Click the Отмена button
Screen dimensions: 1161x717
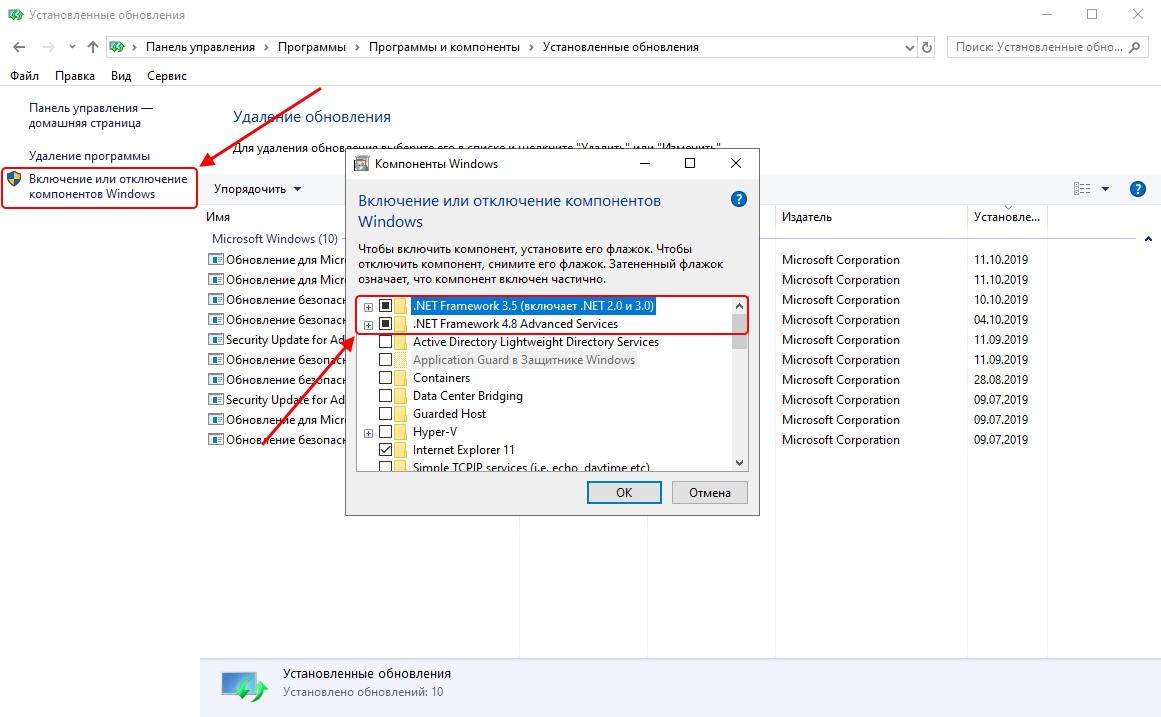pos(709,493)
